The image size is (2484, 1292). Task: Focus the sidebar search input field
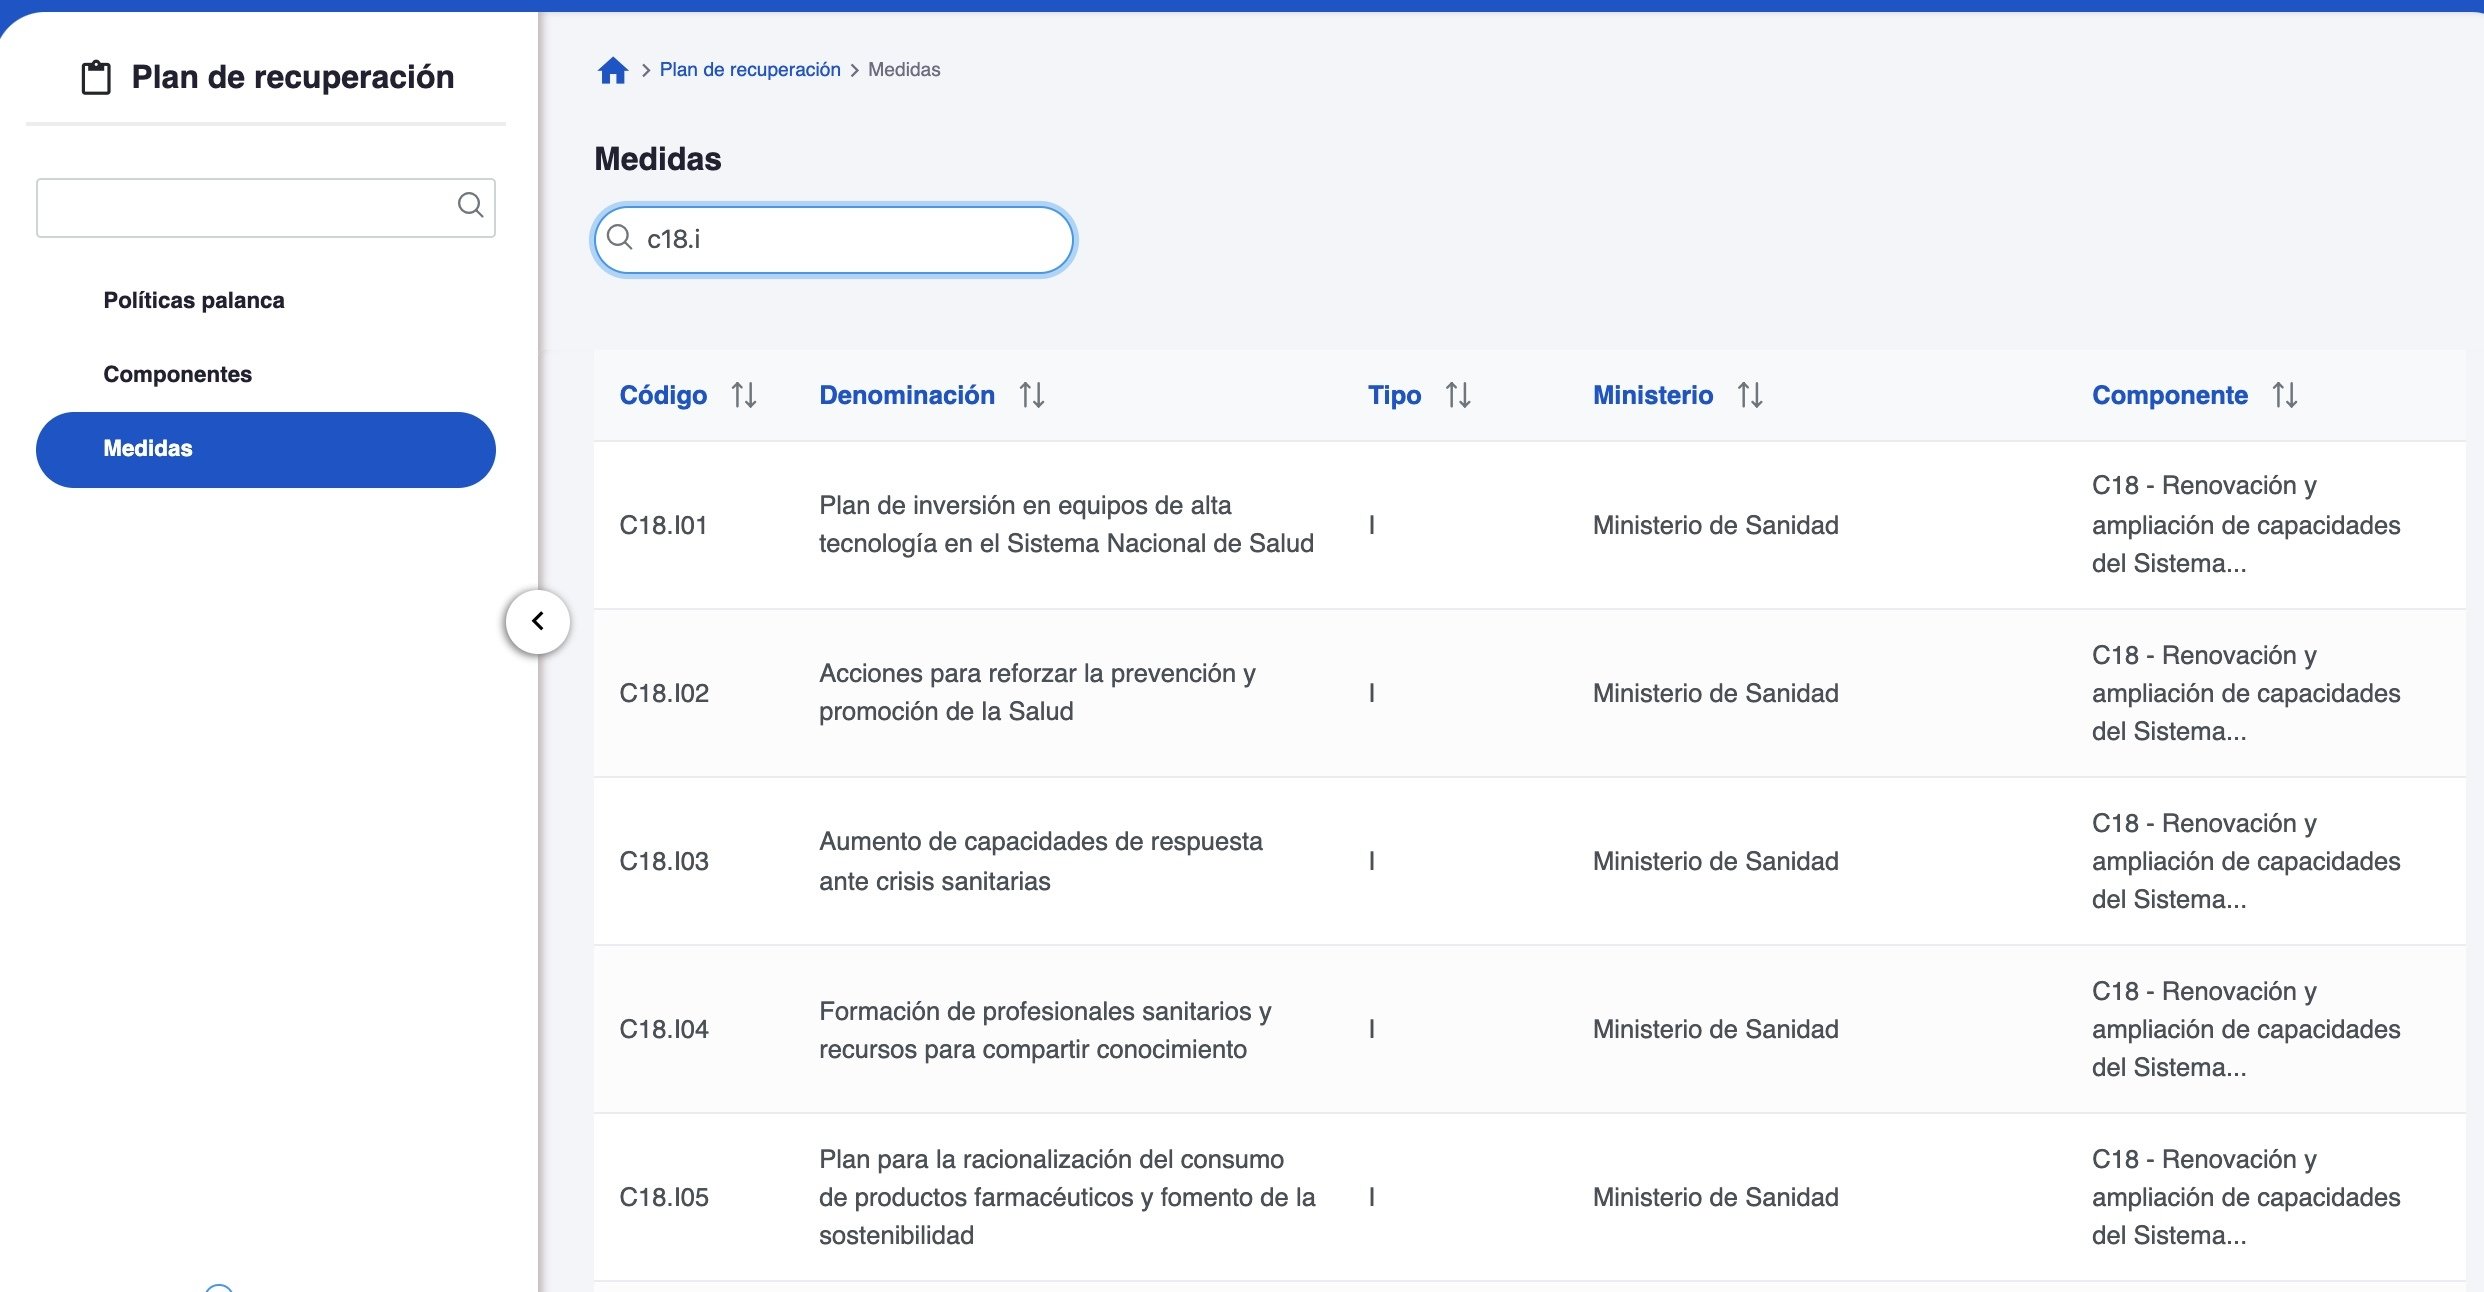245,208
